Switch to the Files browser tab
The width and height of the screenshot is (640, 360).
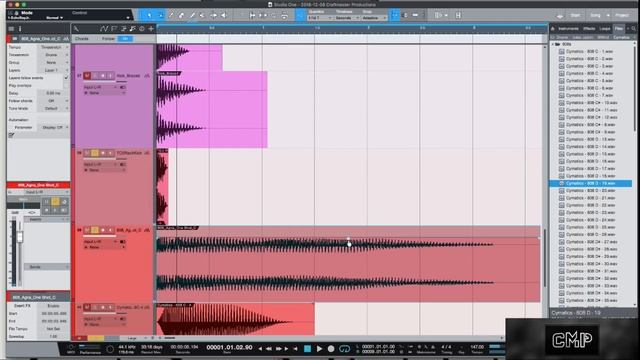[619, 29]
